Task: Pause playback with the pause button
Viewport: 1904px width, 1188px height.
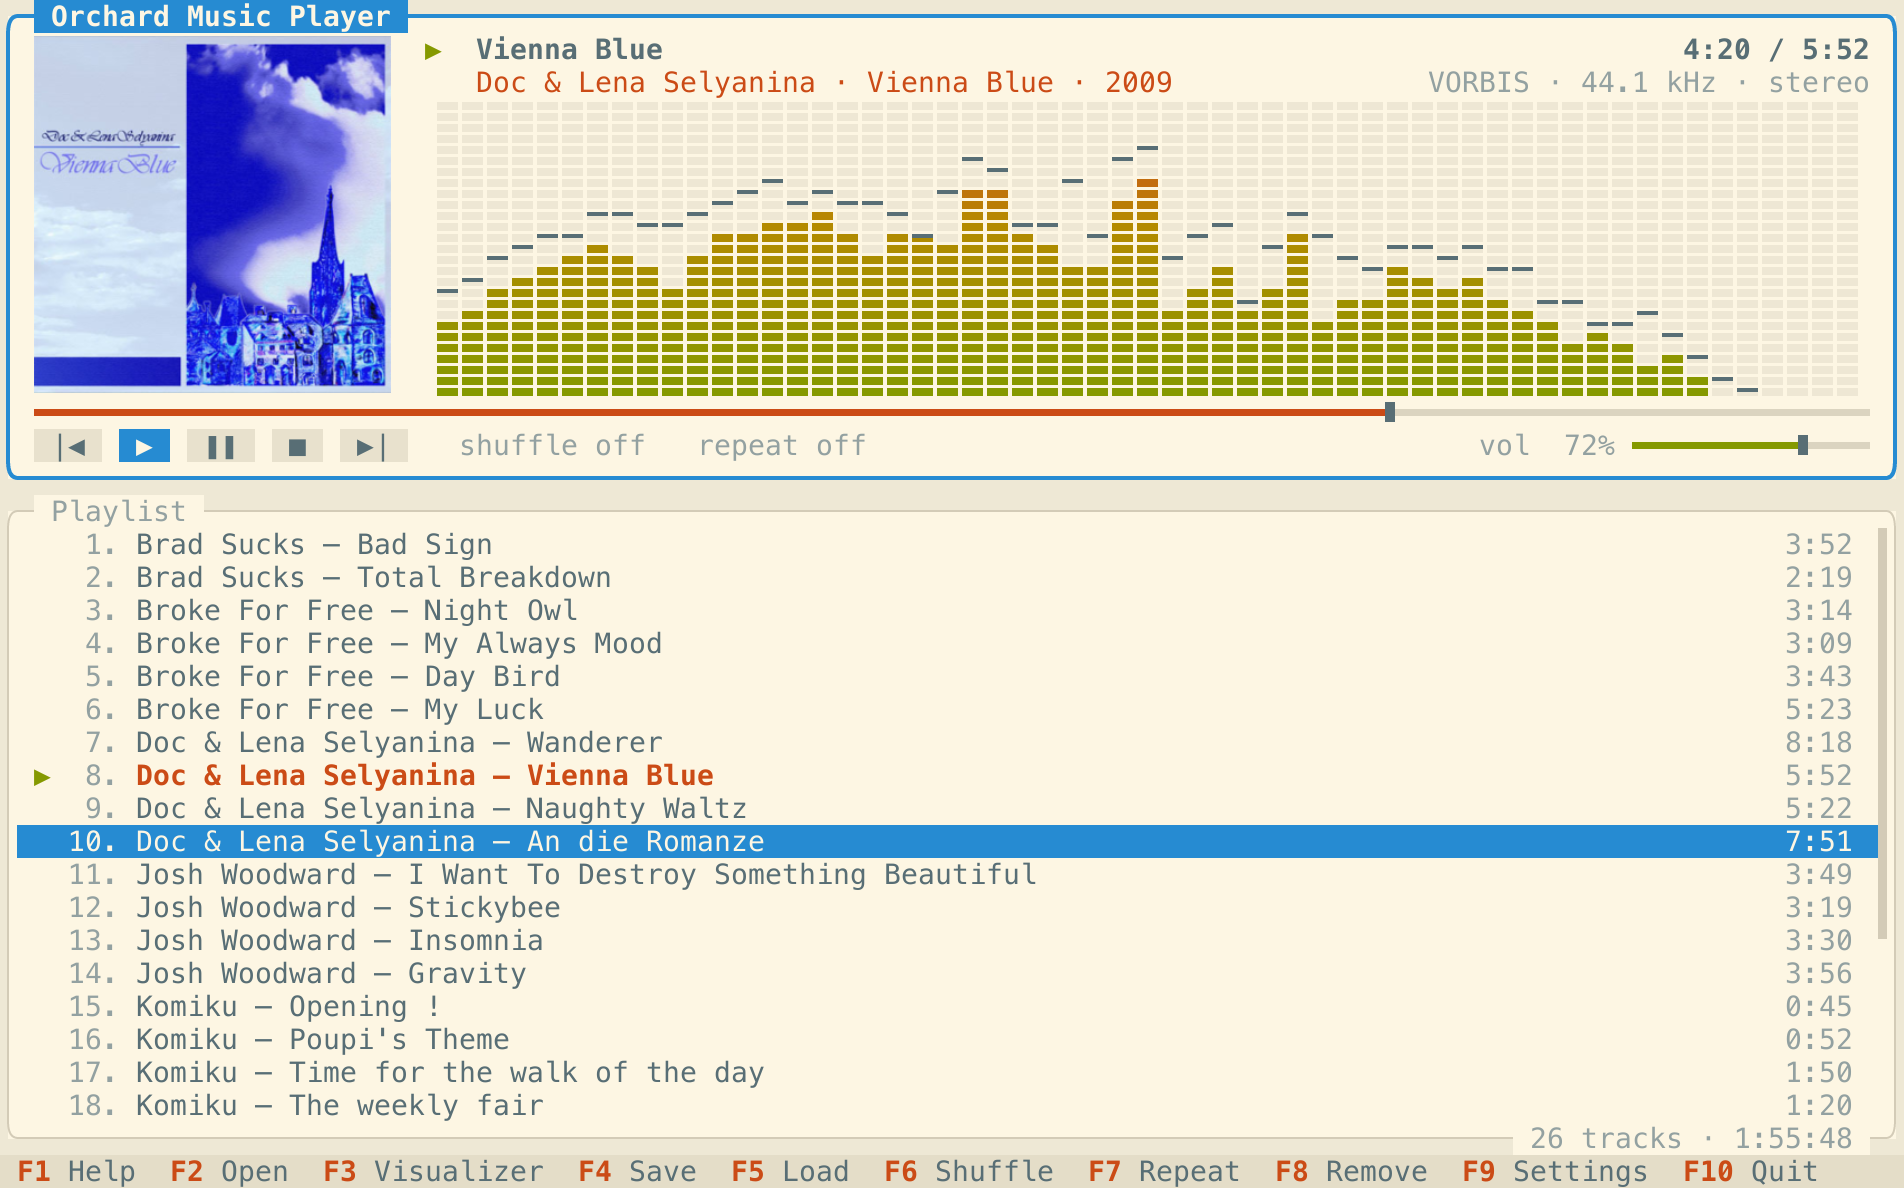Action: click(x=221, y=446)
